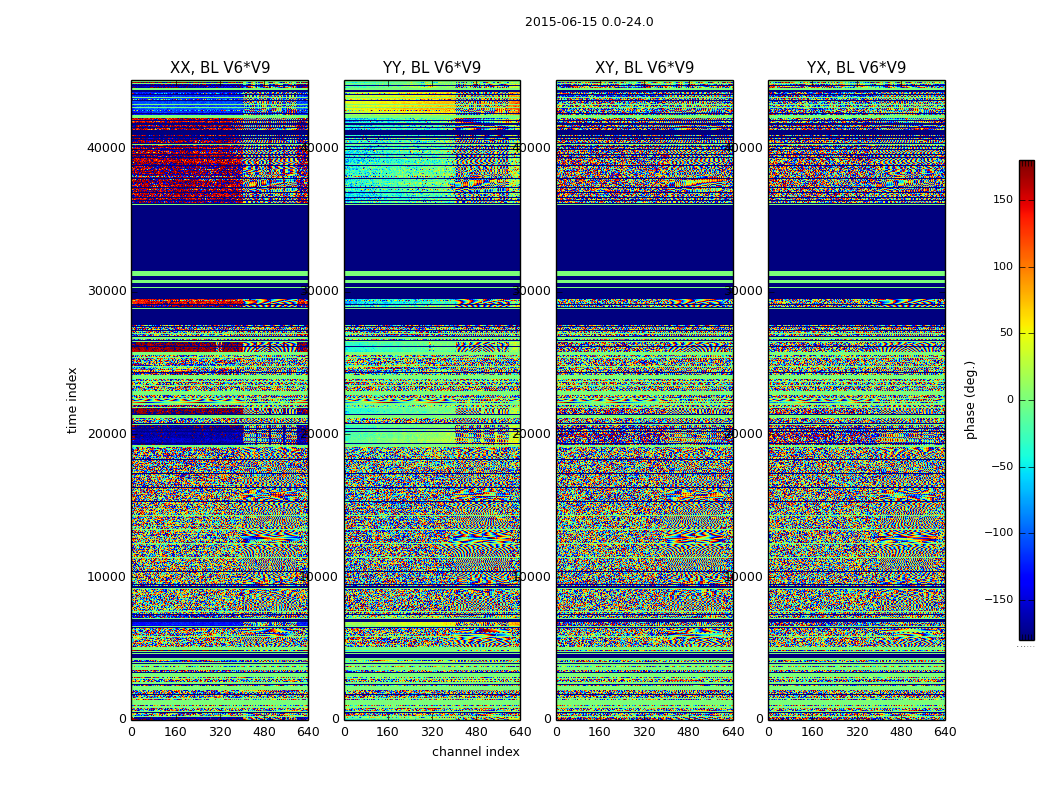This screenshot has width=1050, height=800.
Task: Click the XX panel y-tick label 40000
Action: click(106, 148)
